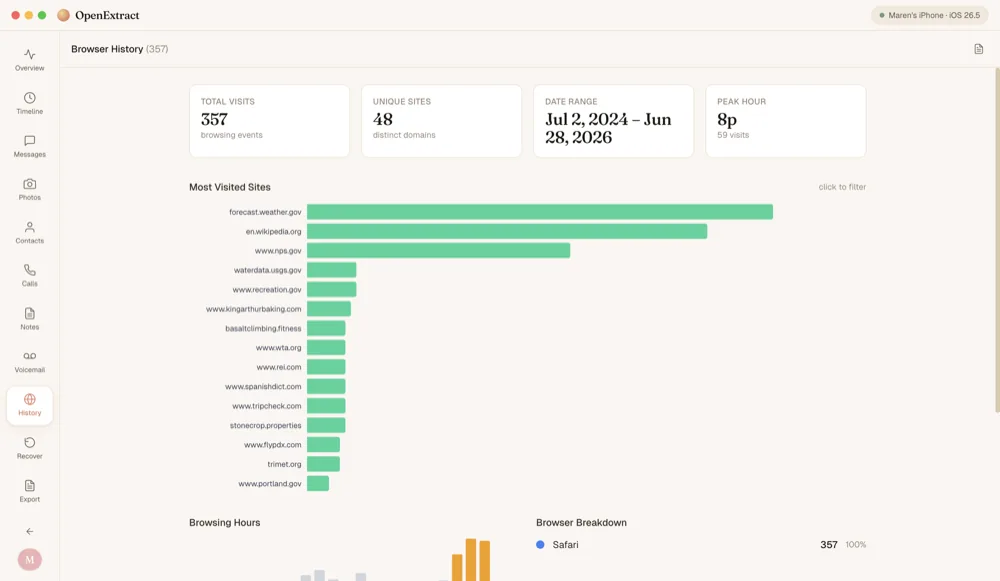Image resolution: width=1000 pixels, height=581 pixels.
Task: Open the Timeline clock icon
Action: point(29,98)
